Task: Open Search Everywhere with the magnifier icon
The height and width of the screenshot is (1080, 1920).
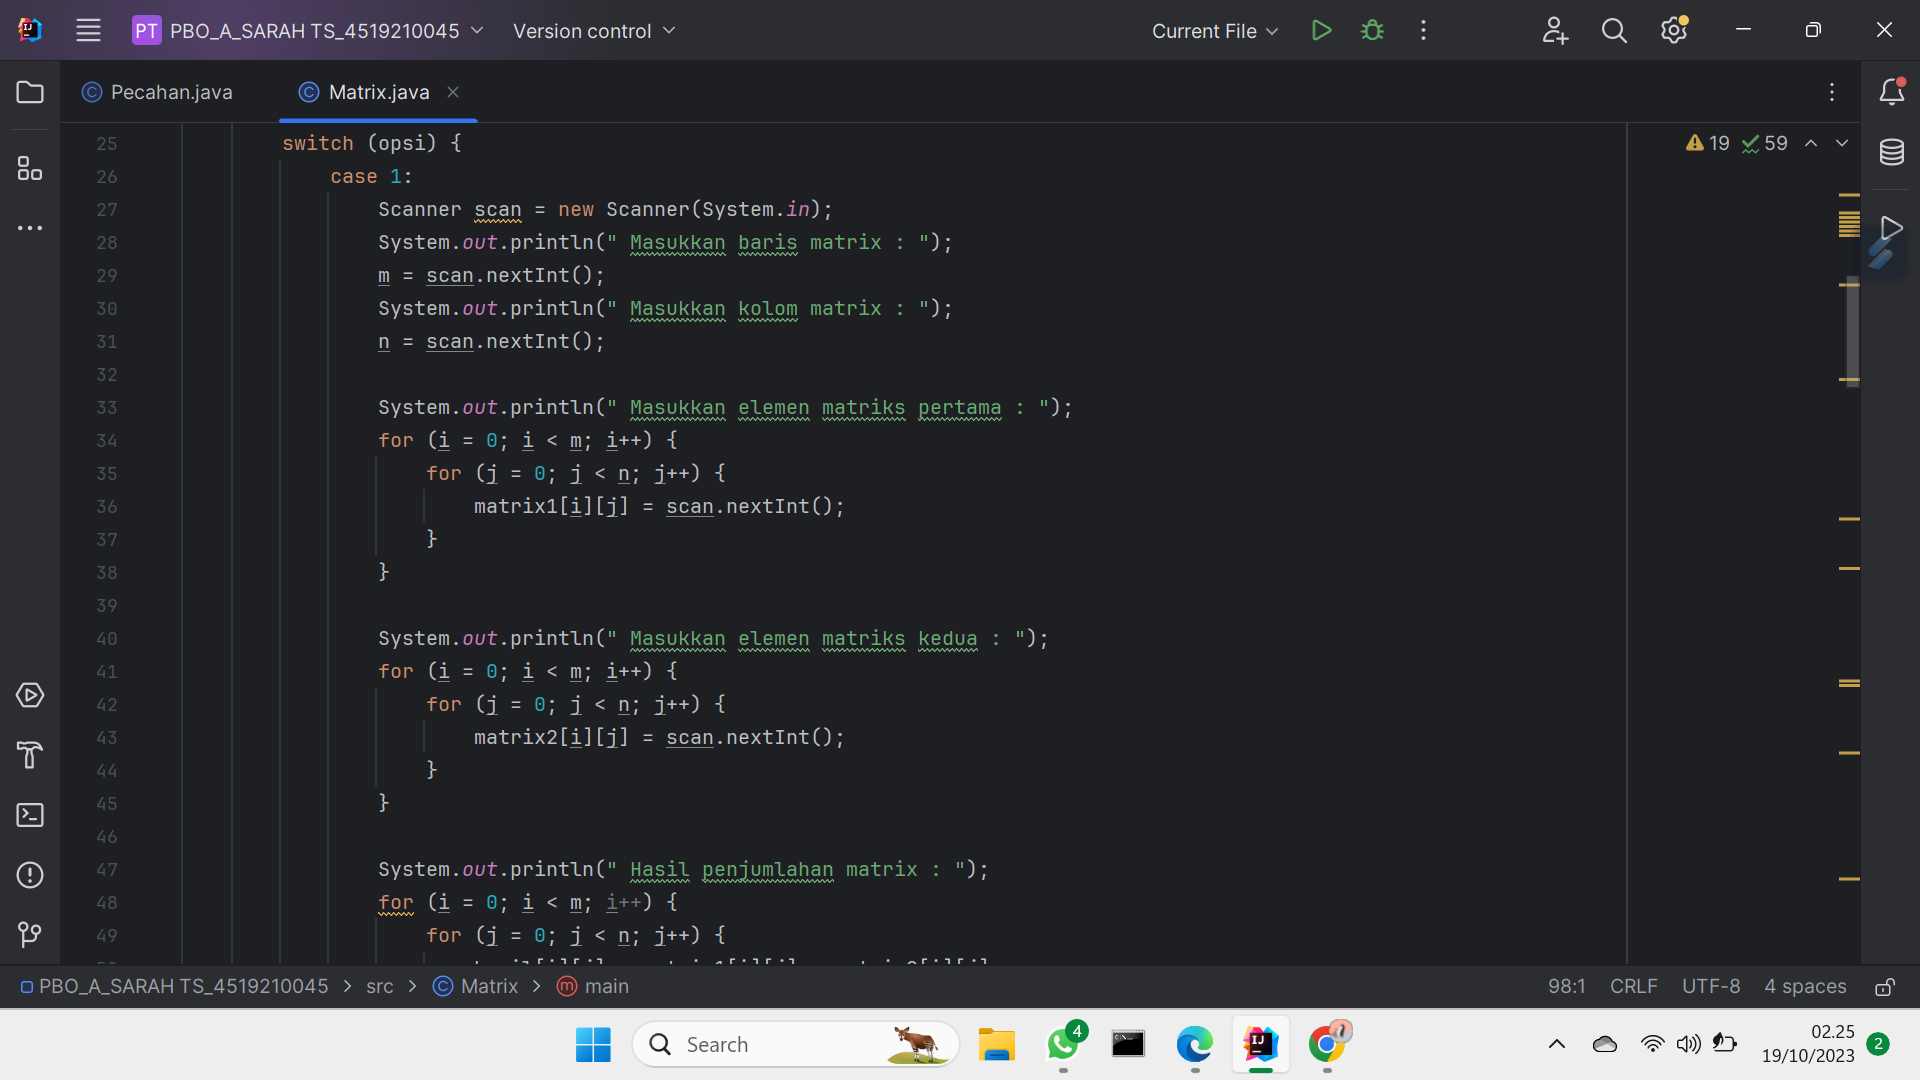Action: (1614, 30)
